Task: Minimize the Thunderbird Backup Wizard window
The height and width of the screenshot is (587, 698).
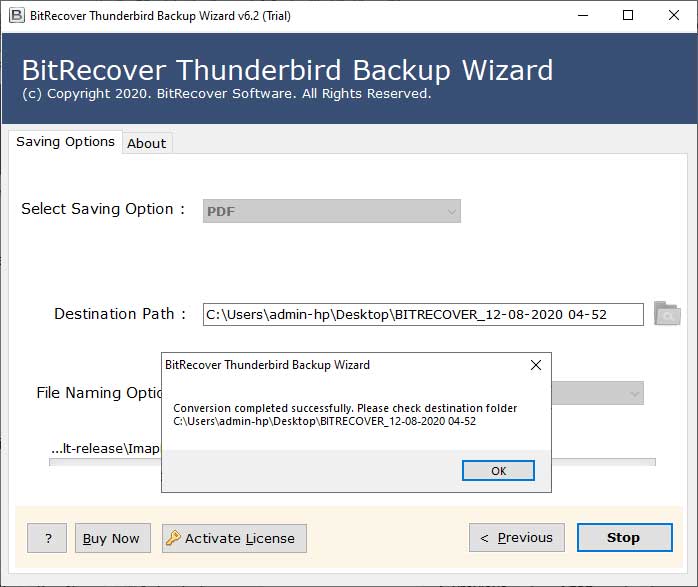Action: [x=581, y=15]
